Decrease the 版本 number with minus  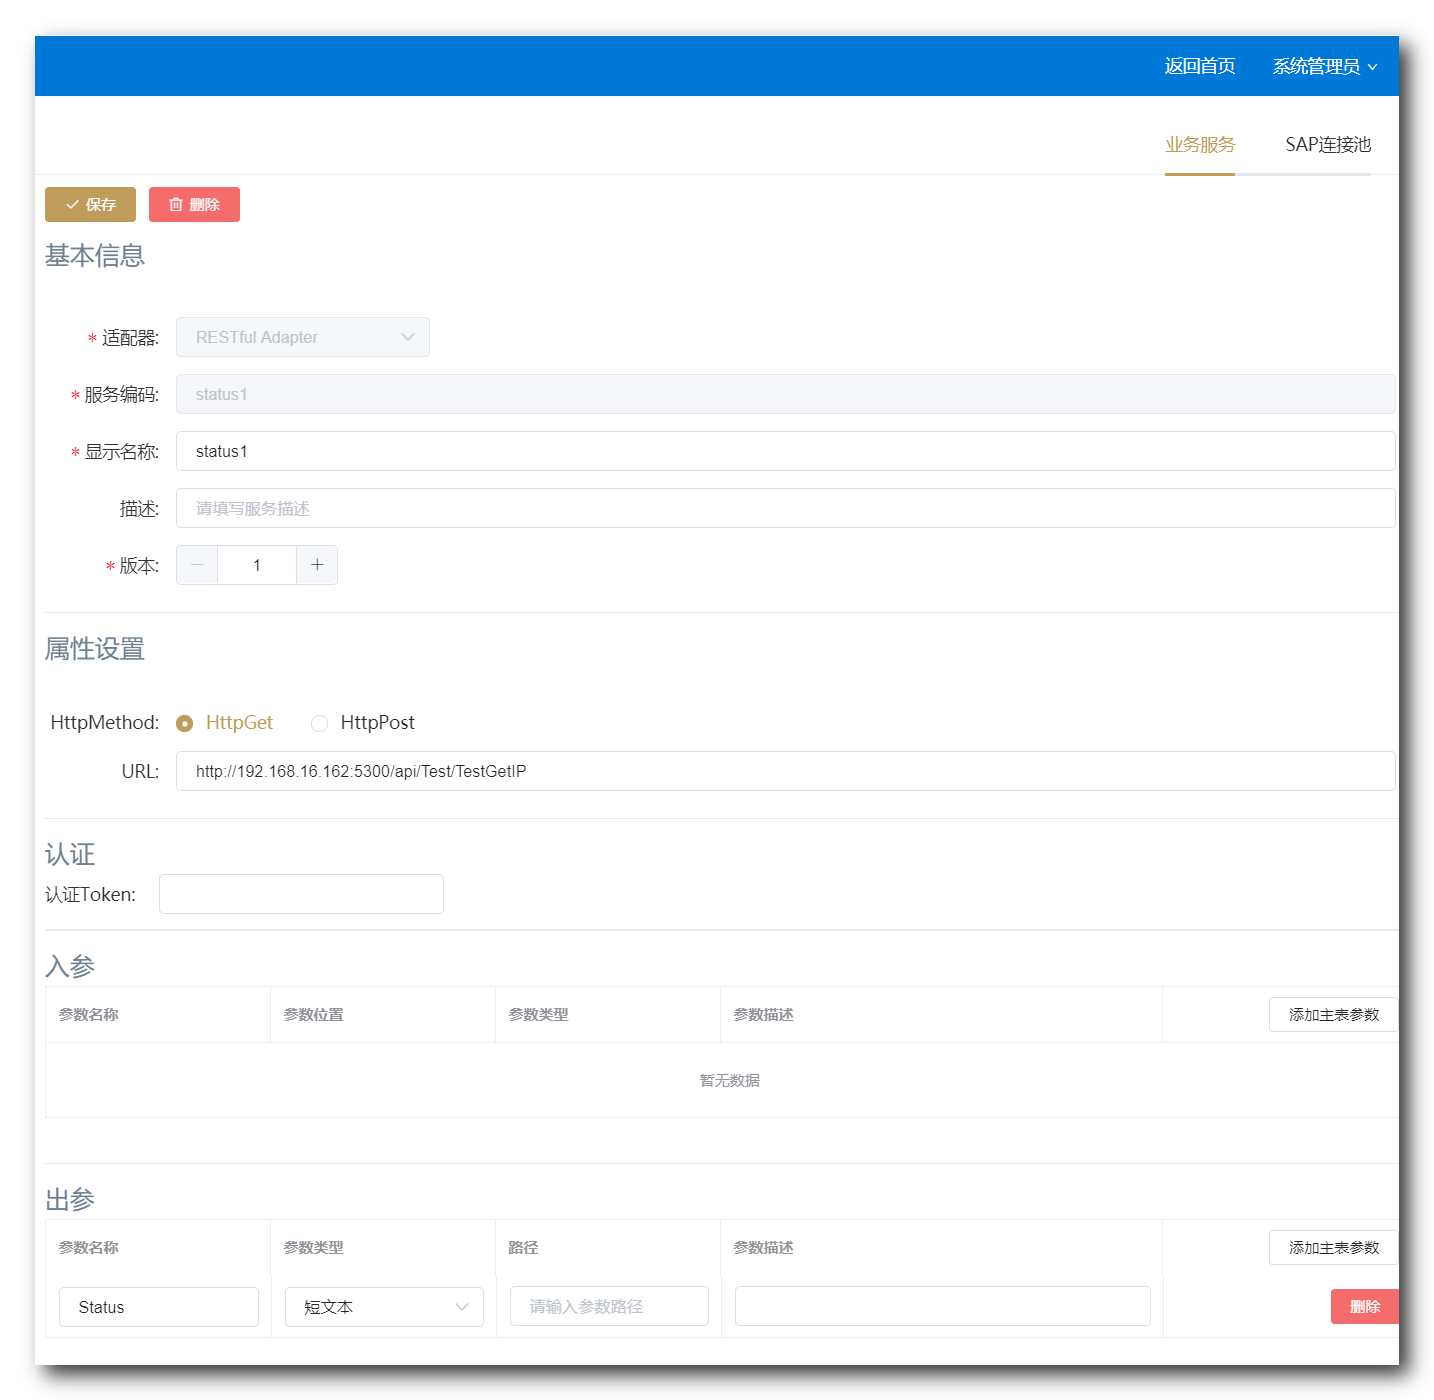click(x=197, y=565)
